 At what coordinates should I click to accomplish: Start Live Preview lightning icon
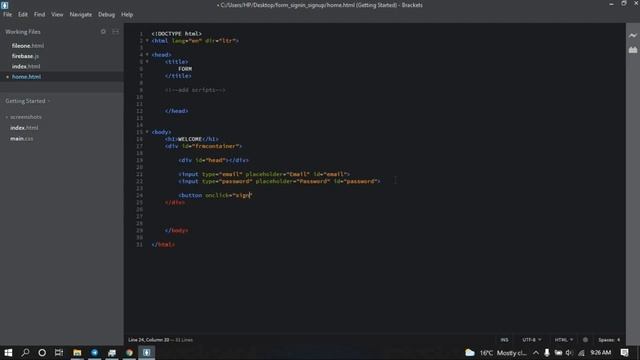(x=633, y=36)
